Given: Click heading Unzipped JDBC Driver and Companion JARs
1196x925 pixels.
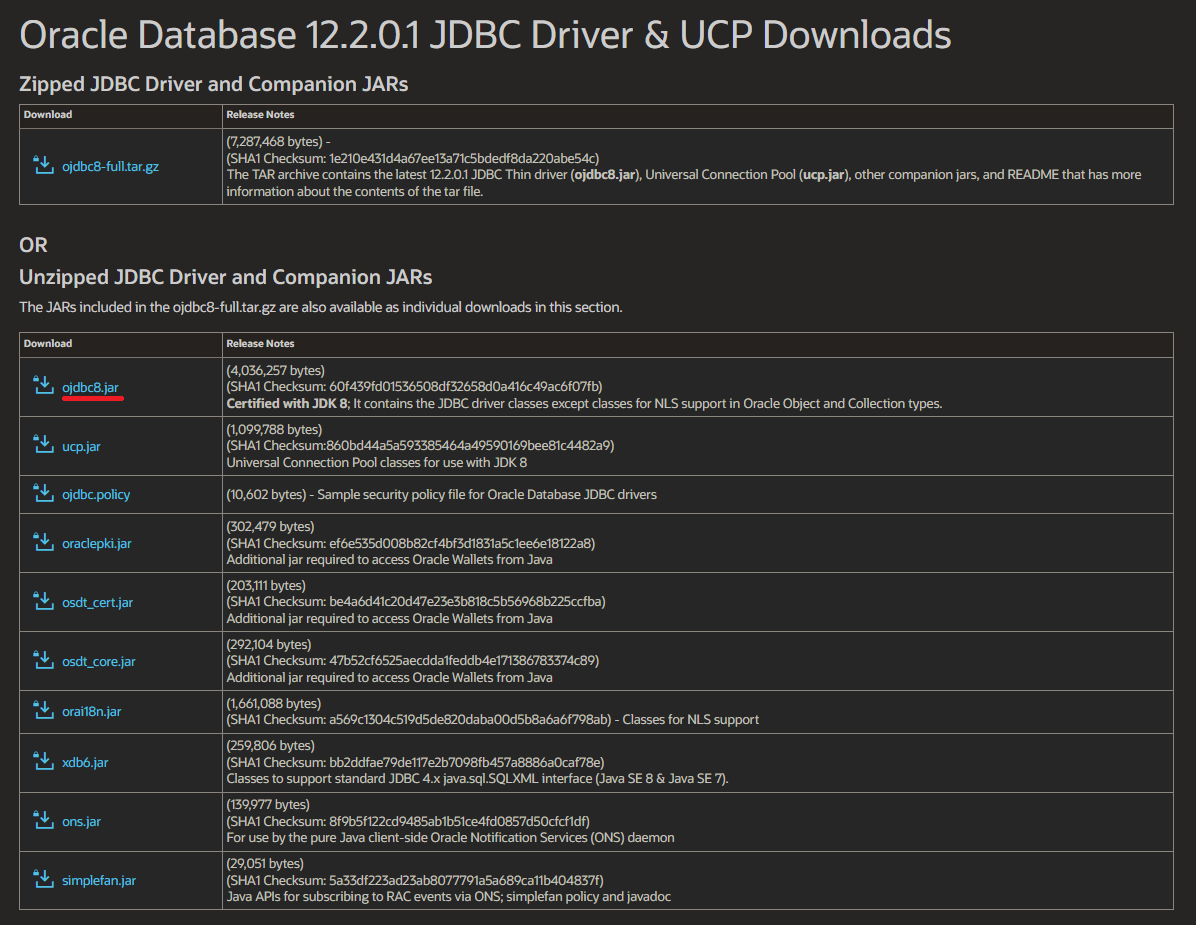Looking at the screenshot, I should (x=226, y=277).
